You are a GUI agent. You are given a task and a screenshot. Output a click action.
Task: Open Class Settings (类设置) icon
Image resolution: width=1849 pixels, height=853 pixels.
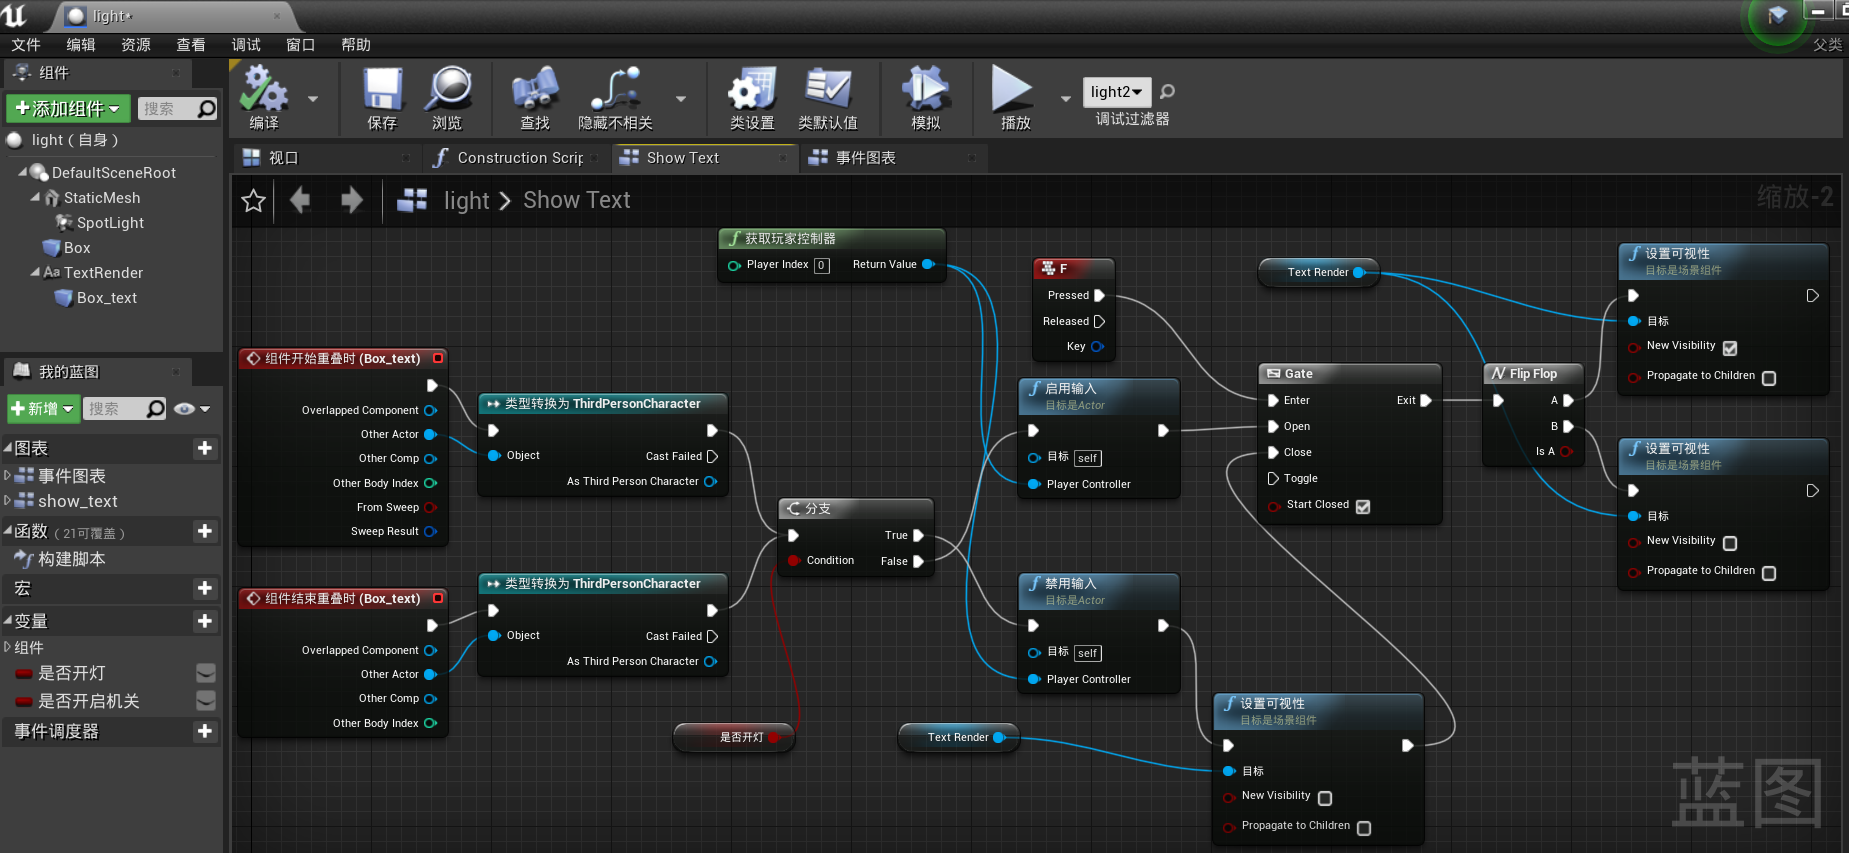click(752, 90)
